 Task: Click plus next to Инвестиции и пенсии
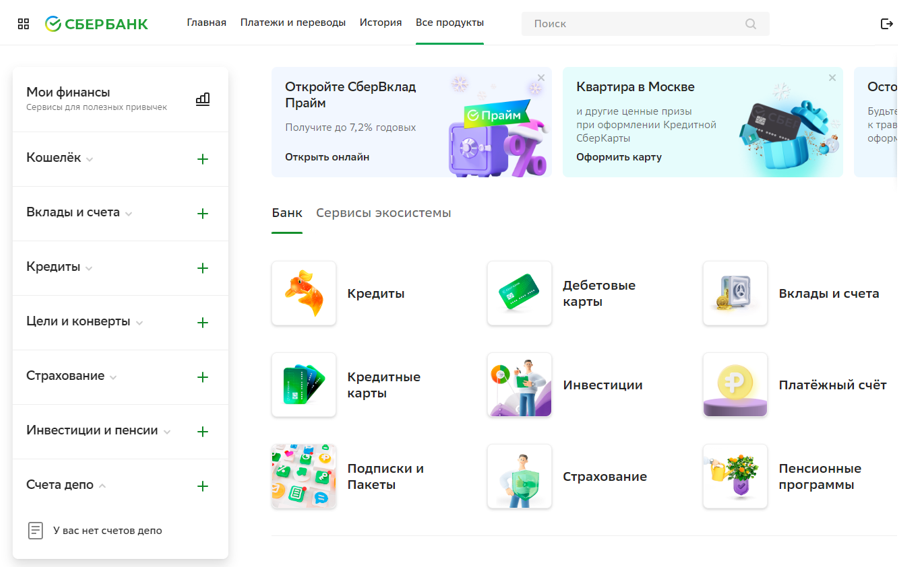[202, 432]
